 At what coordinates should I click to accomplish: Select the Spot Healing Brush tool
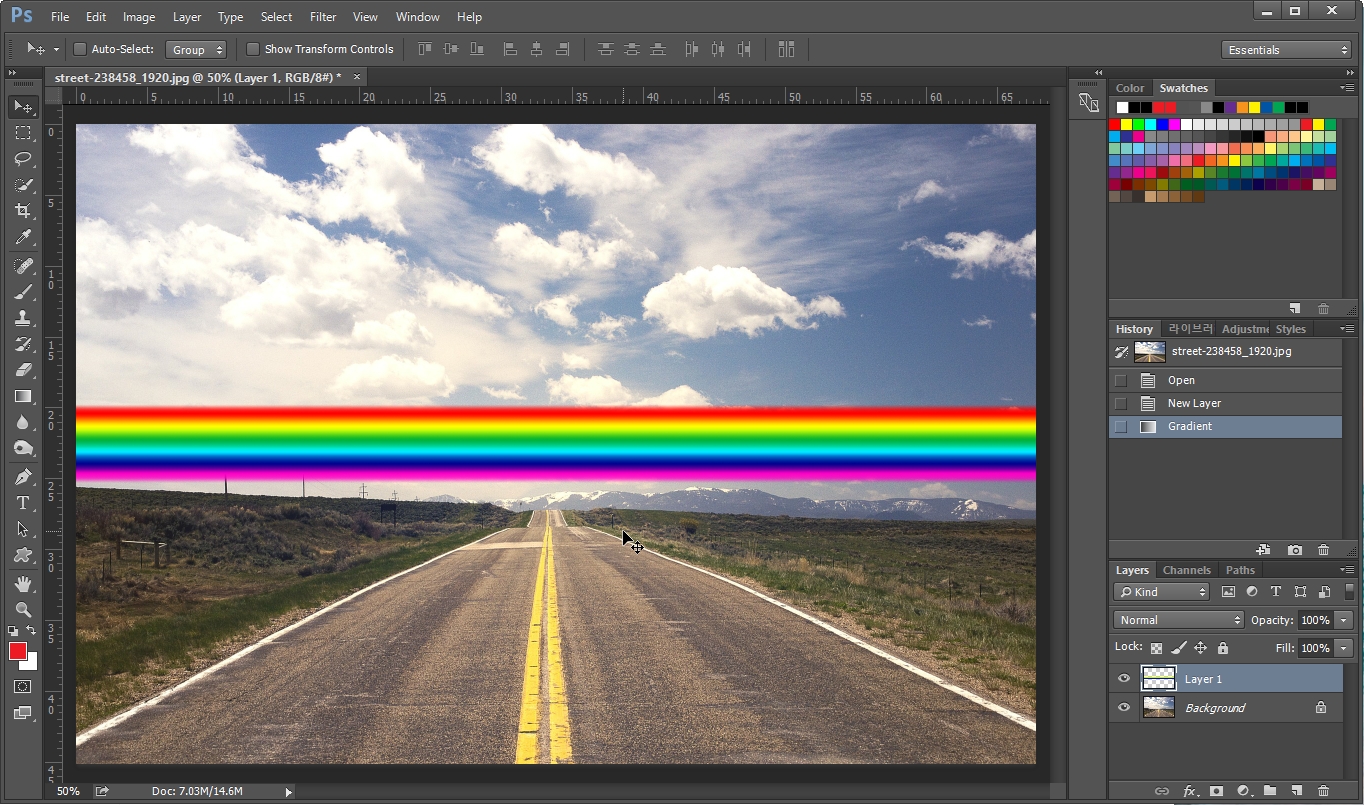[x=23, y=266]
